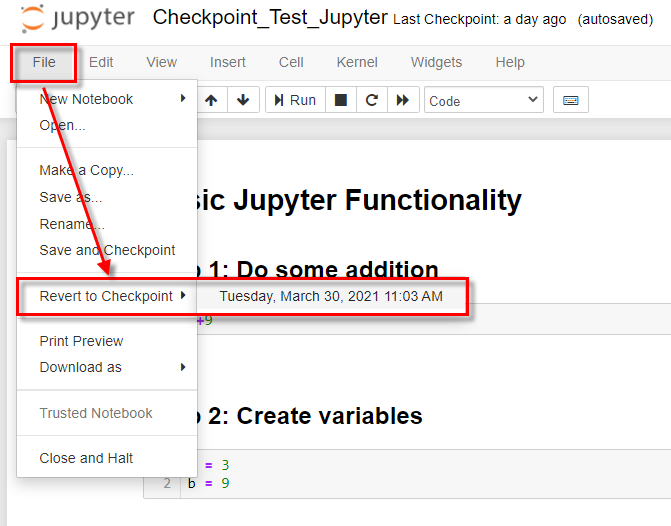Screen dimensions: 671x526
Task: Open the Widgets menu
Action: [x=436, y=62]
